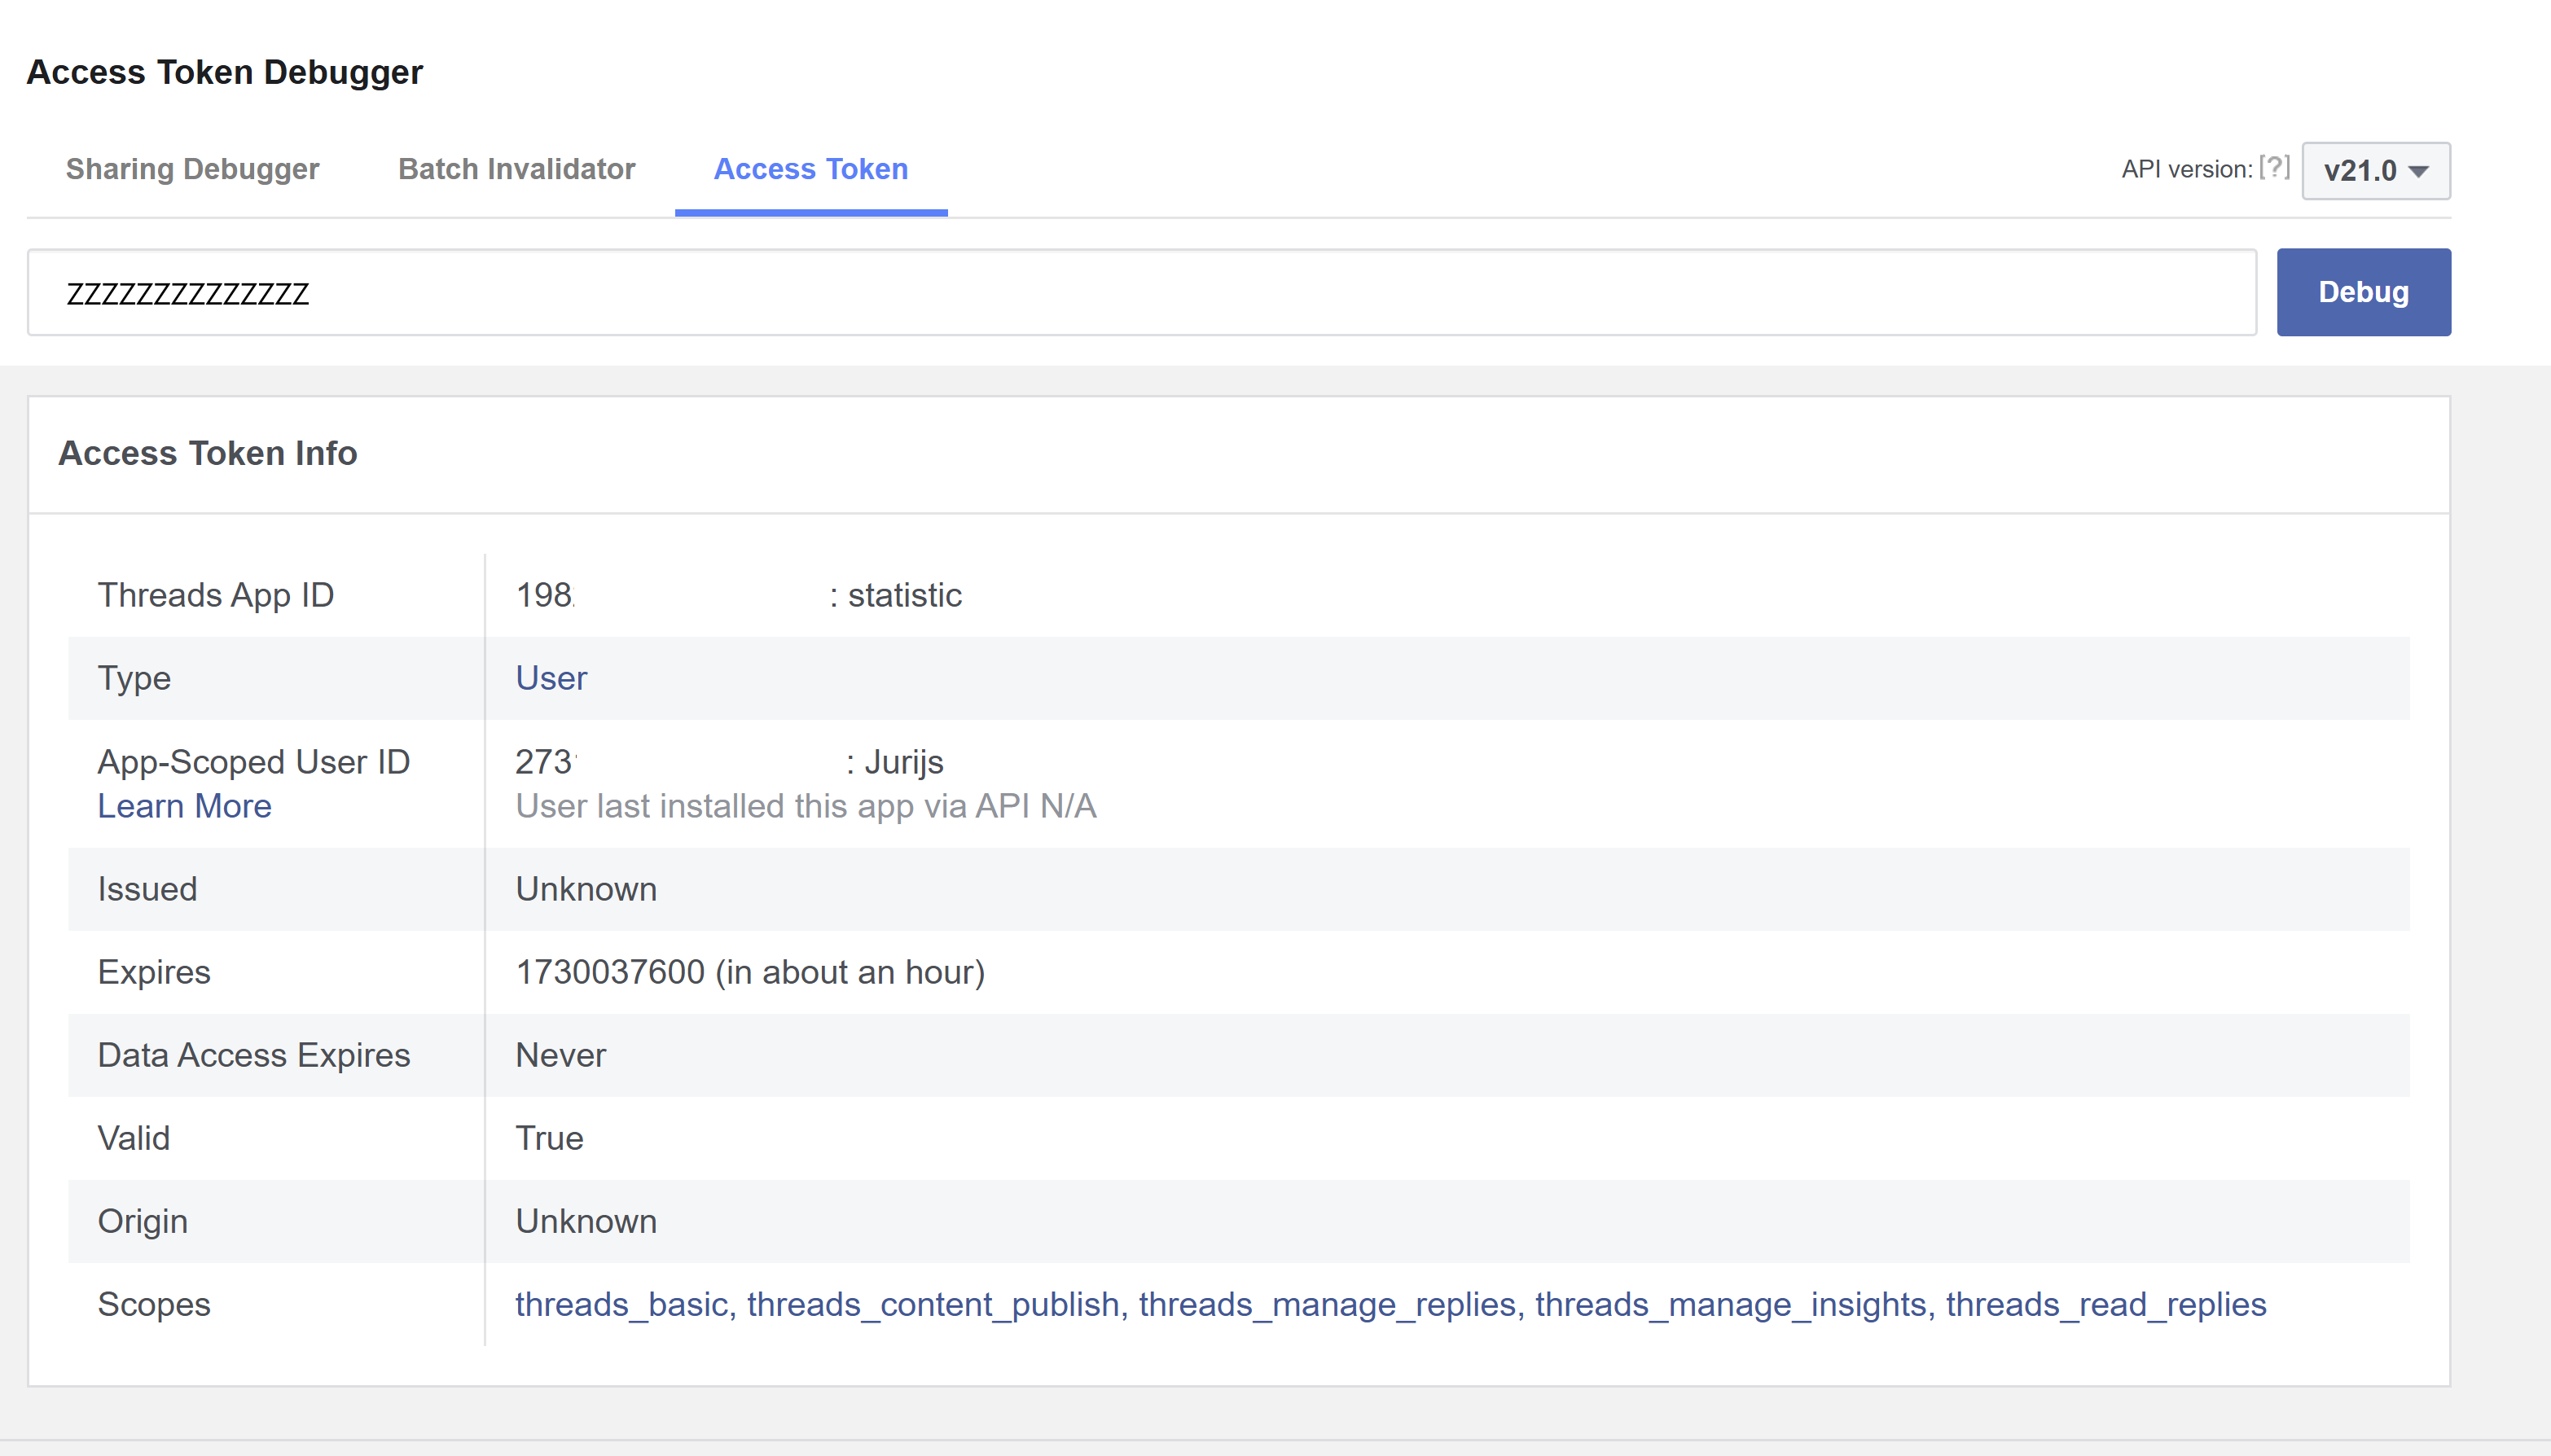Click the Origin row label
The image size is (2551, 1456).
142,1221
